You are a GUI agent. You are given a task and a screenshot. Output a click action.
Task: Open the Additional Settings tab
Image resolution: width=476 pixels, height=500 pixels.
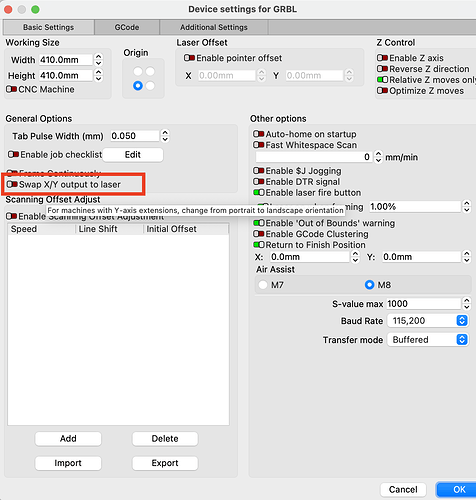coord(214,27)
